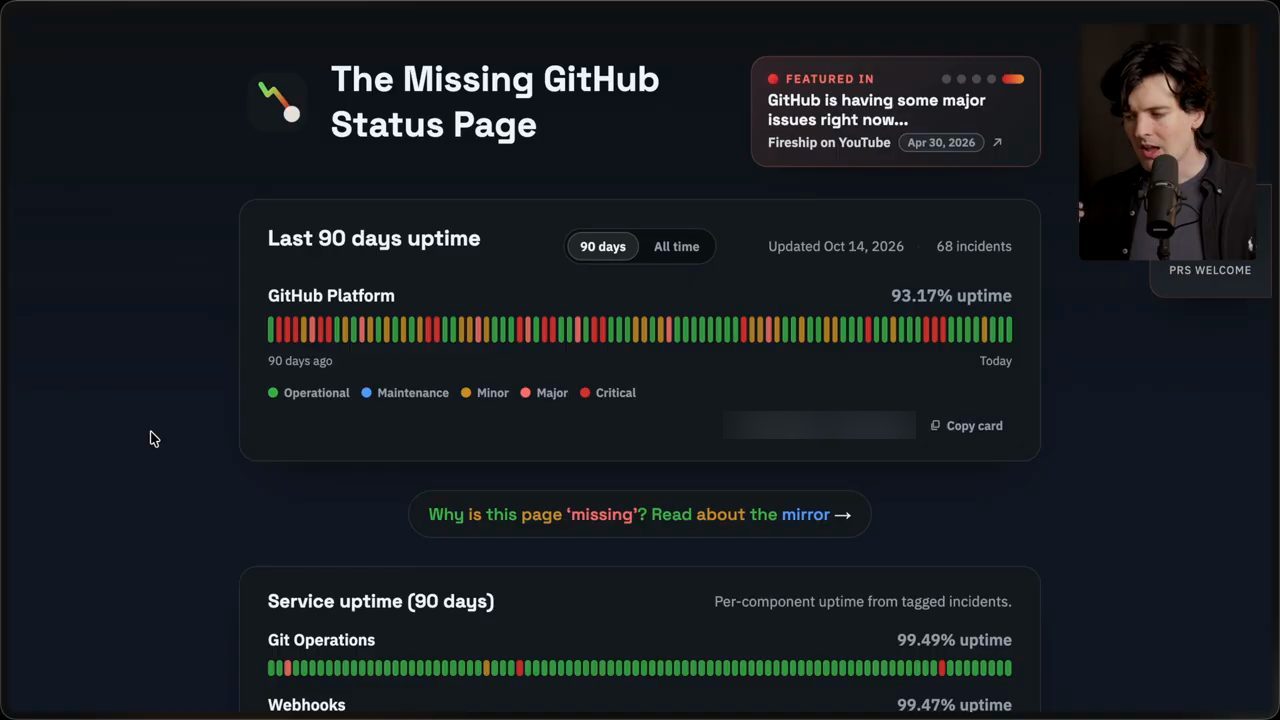The image size is (1280, 720).
Task: Click the blue Maintenance legend dot
Action: pos(366,393)
